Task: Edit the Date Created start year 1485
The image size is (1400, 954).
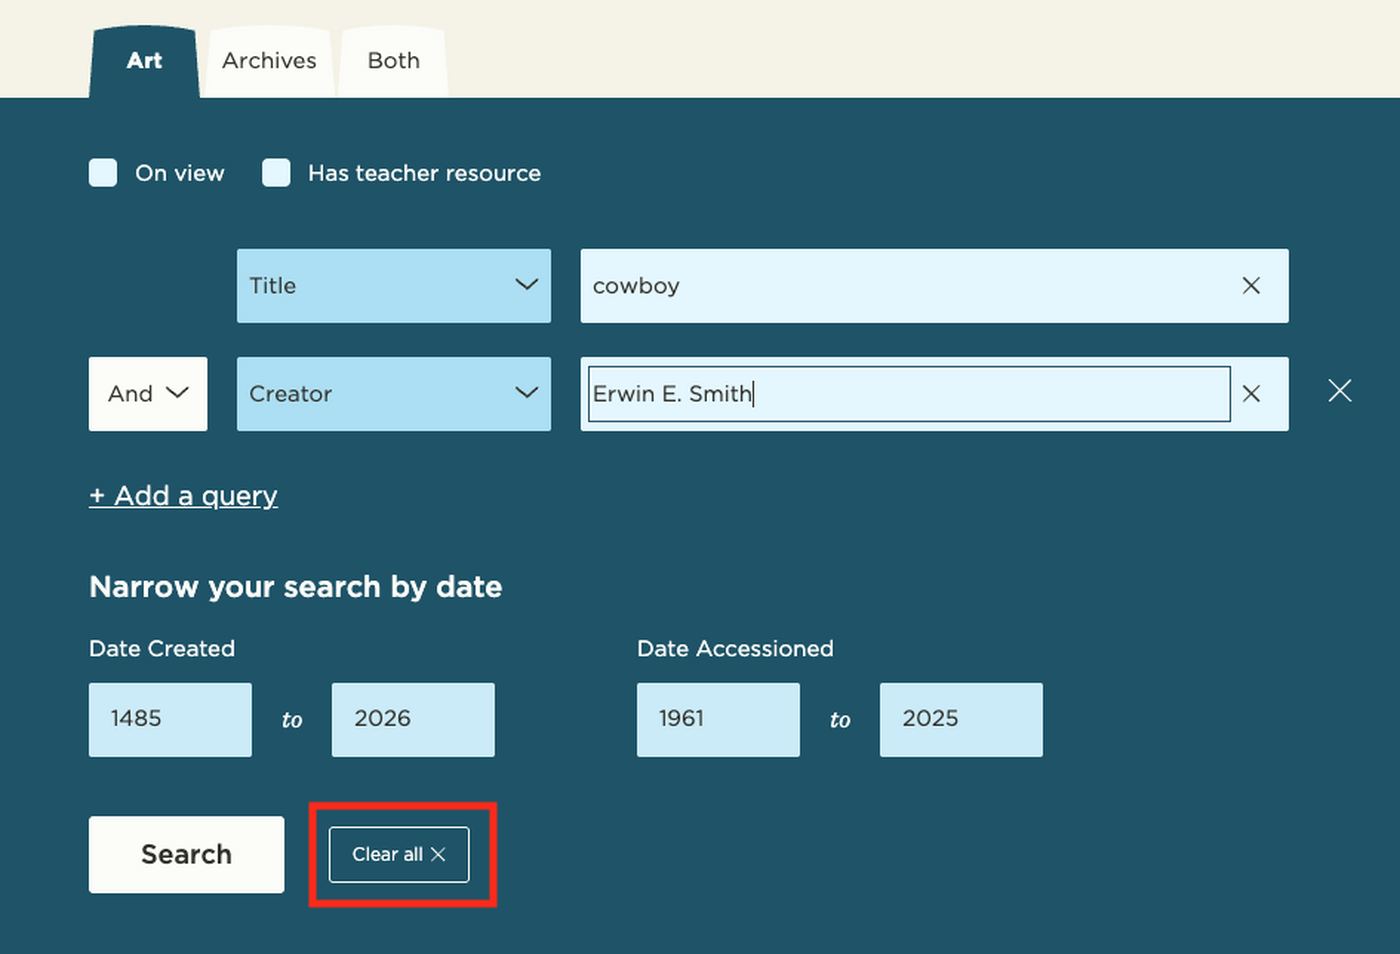Action: 170,719
